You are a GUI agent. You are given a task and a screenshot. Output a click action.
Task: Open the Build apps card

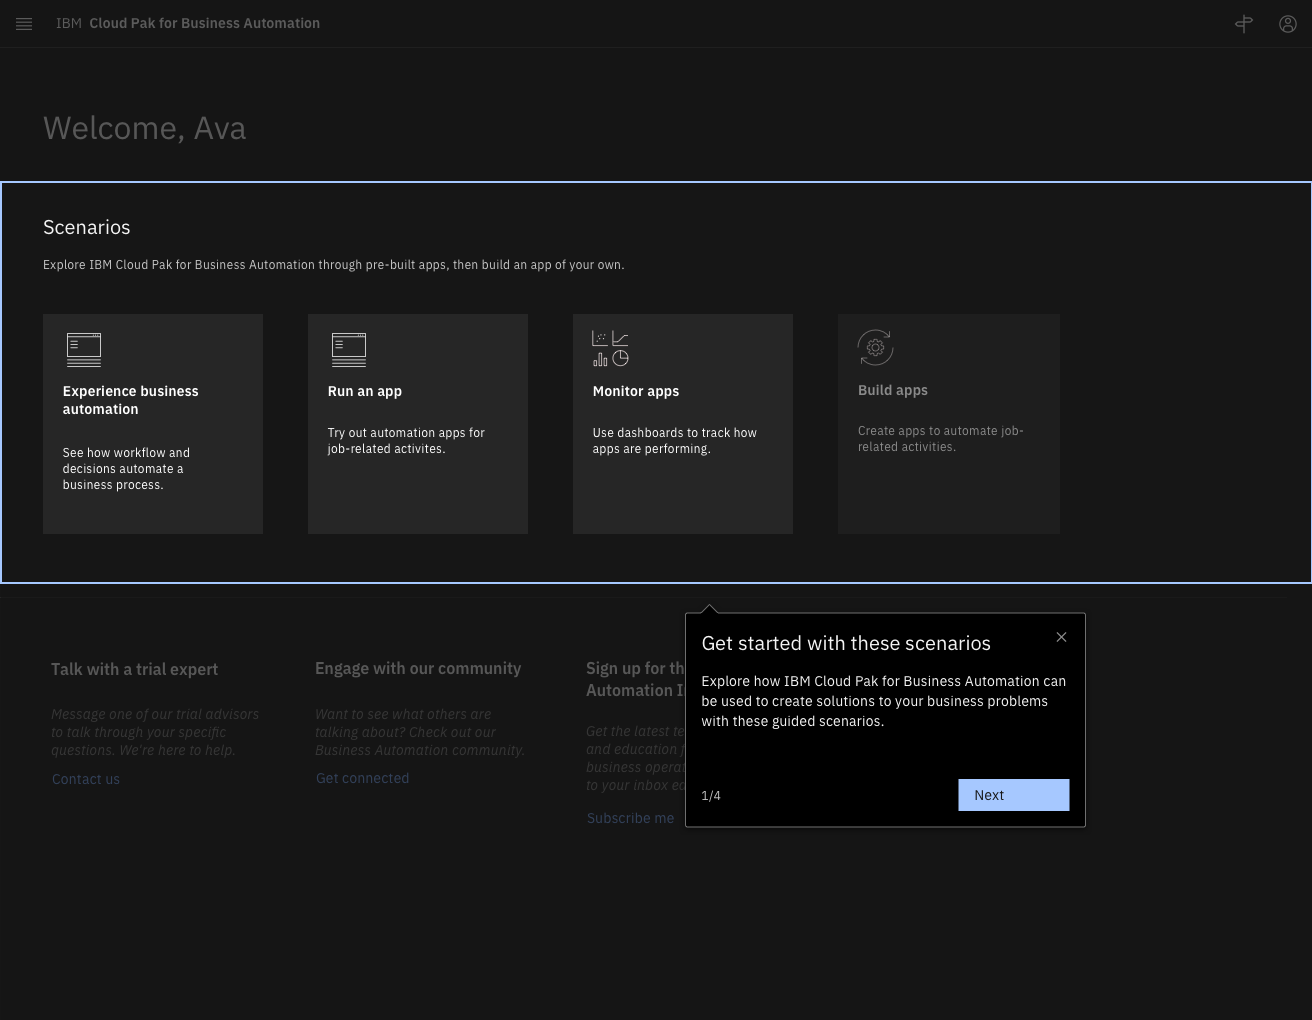(x=949, y=424)
